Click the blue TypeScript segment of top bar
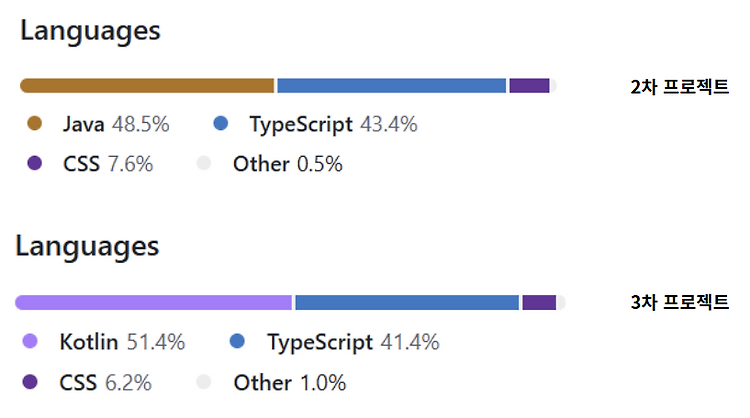Screen dimensions: 750x418 click(x=391, y=86)
